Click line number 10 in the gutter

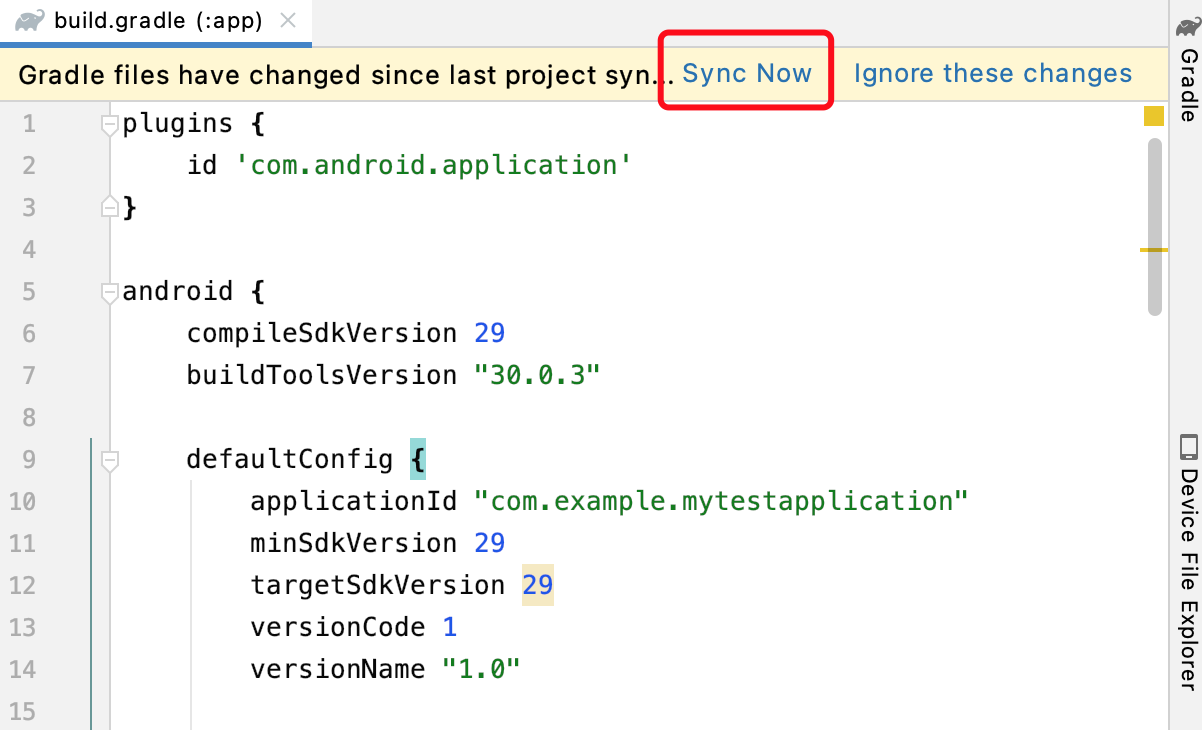click(22, 501)
